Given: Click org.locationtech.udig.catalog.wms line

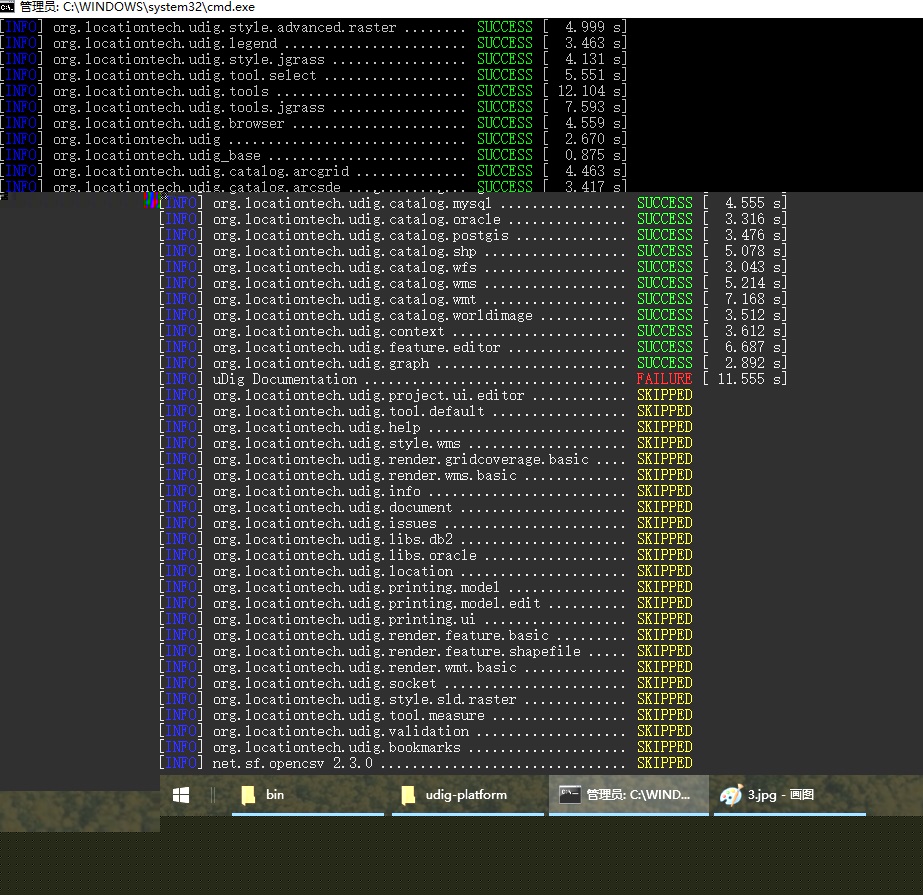Looking at the screenshot, I should (x=473, y=283).
